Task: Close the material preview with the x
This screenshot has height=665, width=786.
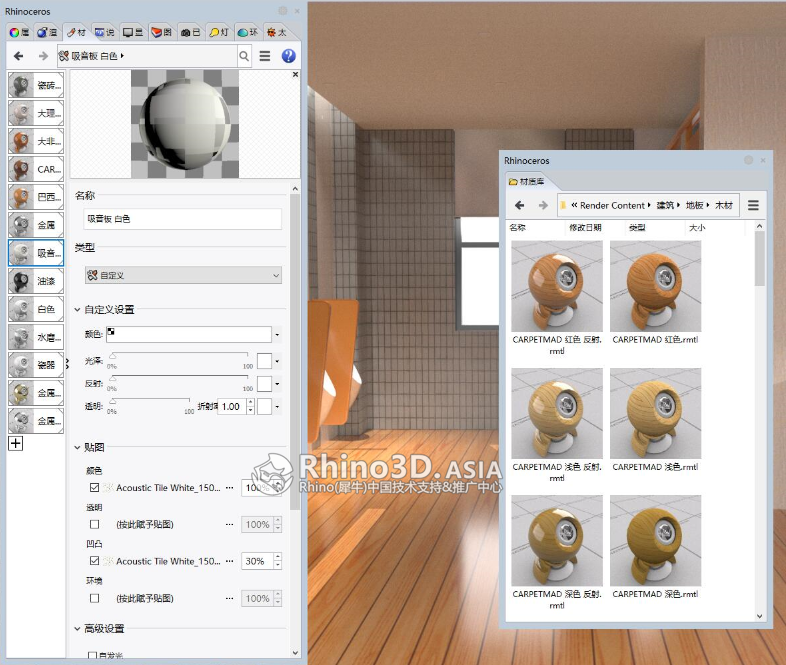Action: (x=295, y=74)
